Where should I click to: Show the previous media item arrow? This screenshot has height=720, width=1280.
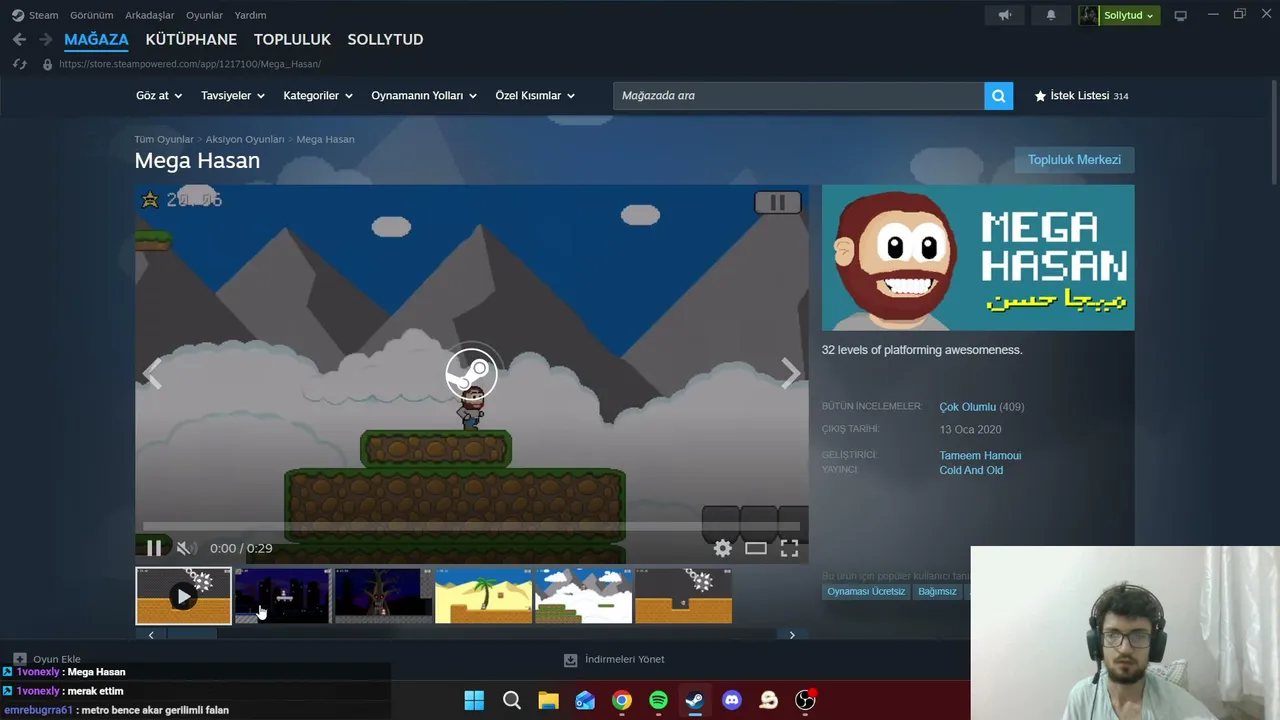coord(152,374)
